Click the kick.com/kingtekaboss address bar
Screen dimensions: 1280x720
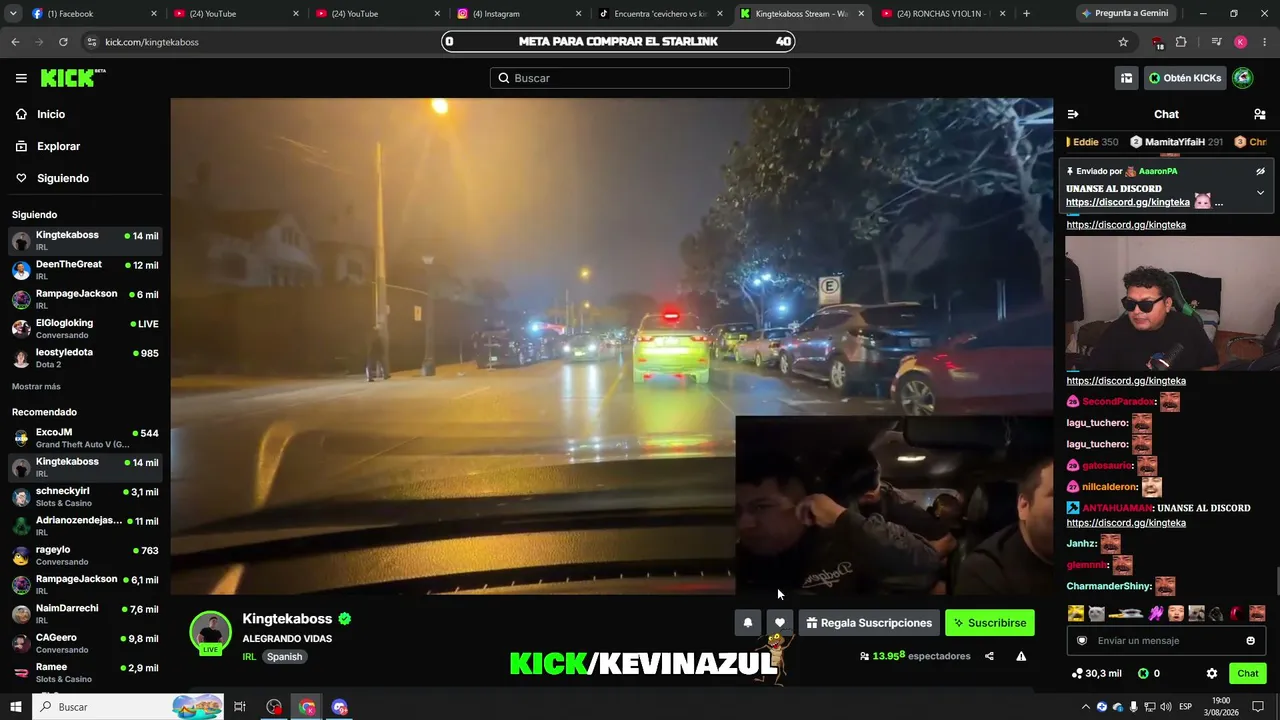click(x=152, y=42)
